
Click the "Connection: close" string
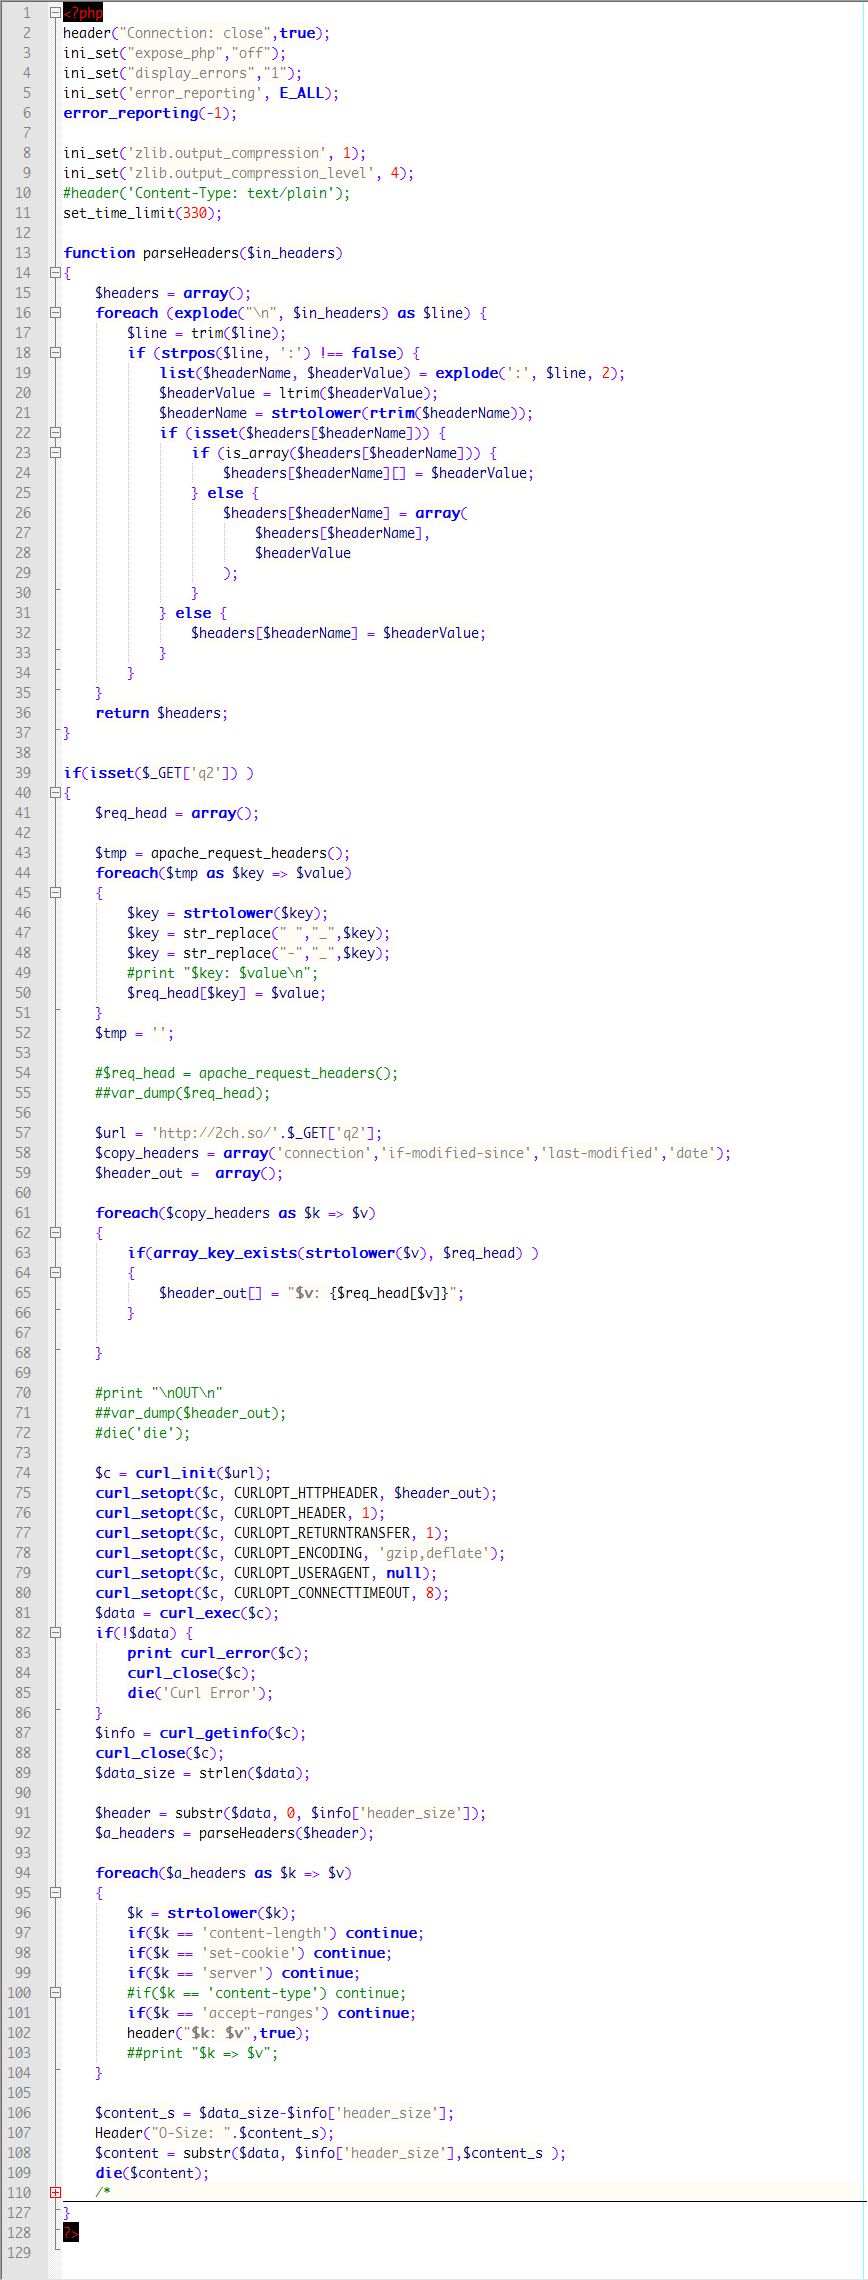point(193,33)
